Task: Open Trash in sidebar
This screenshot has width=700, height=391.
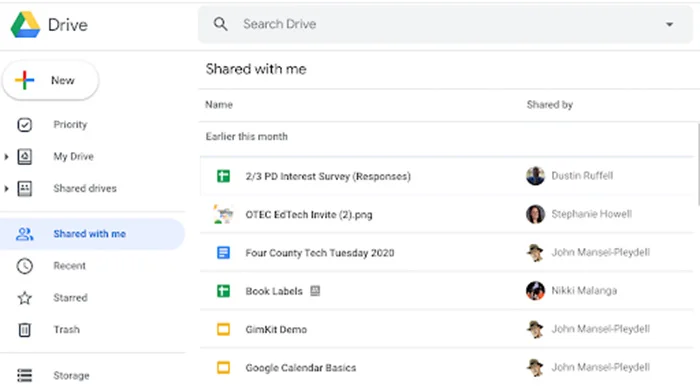Action: click(x=67, y=329)
